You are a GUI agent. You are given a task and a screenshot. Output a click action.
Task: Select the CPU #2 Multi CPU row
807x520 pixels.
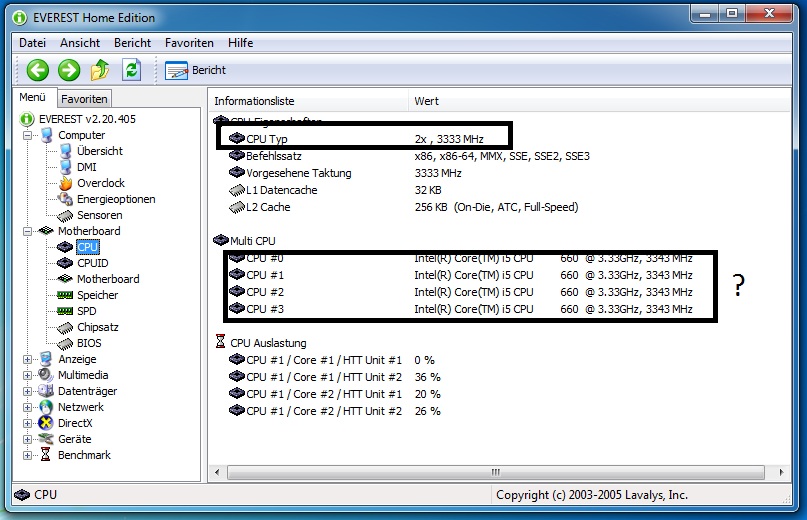pos(461,292)
